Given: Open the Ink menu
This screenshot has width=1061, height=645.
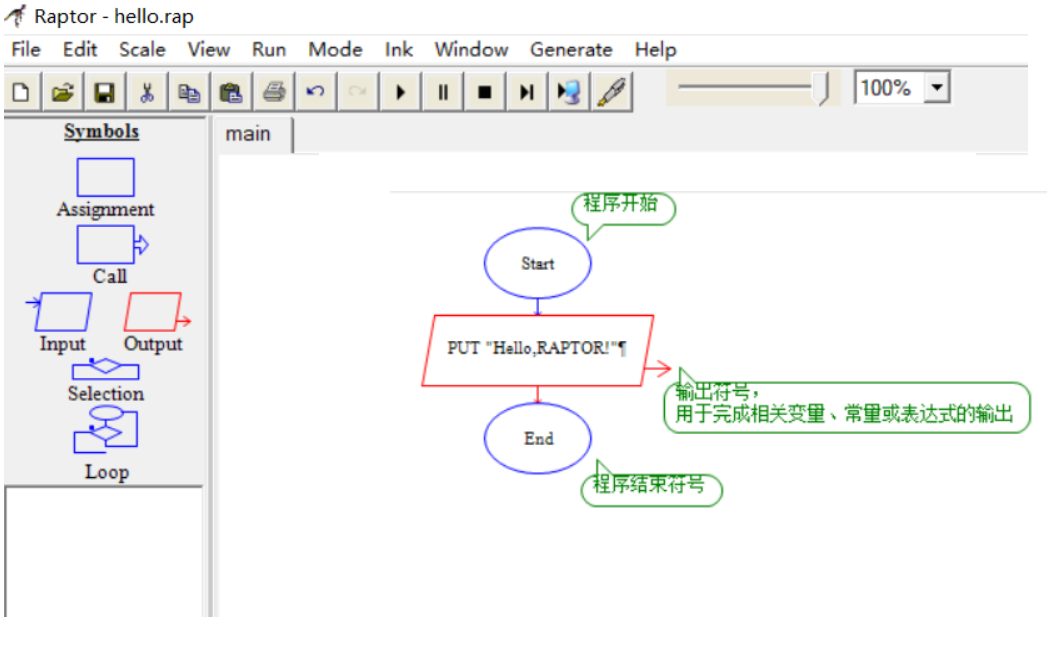Looking at the screenshot, I should click(x=399, y=49).
